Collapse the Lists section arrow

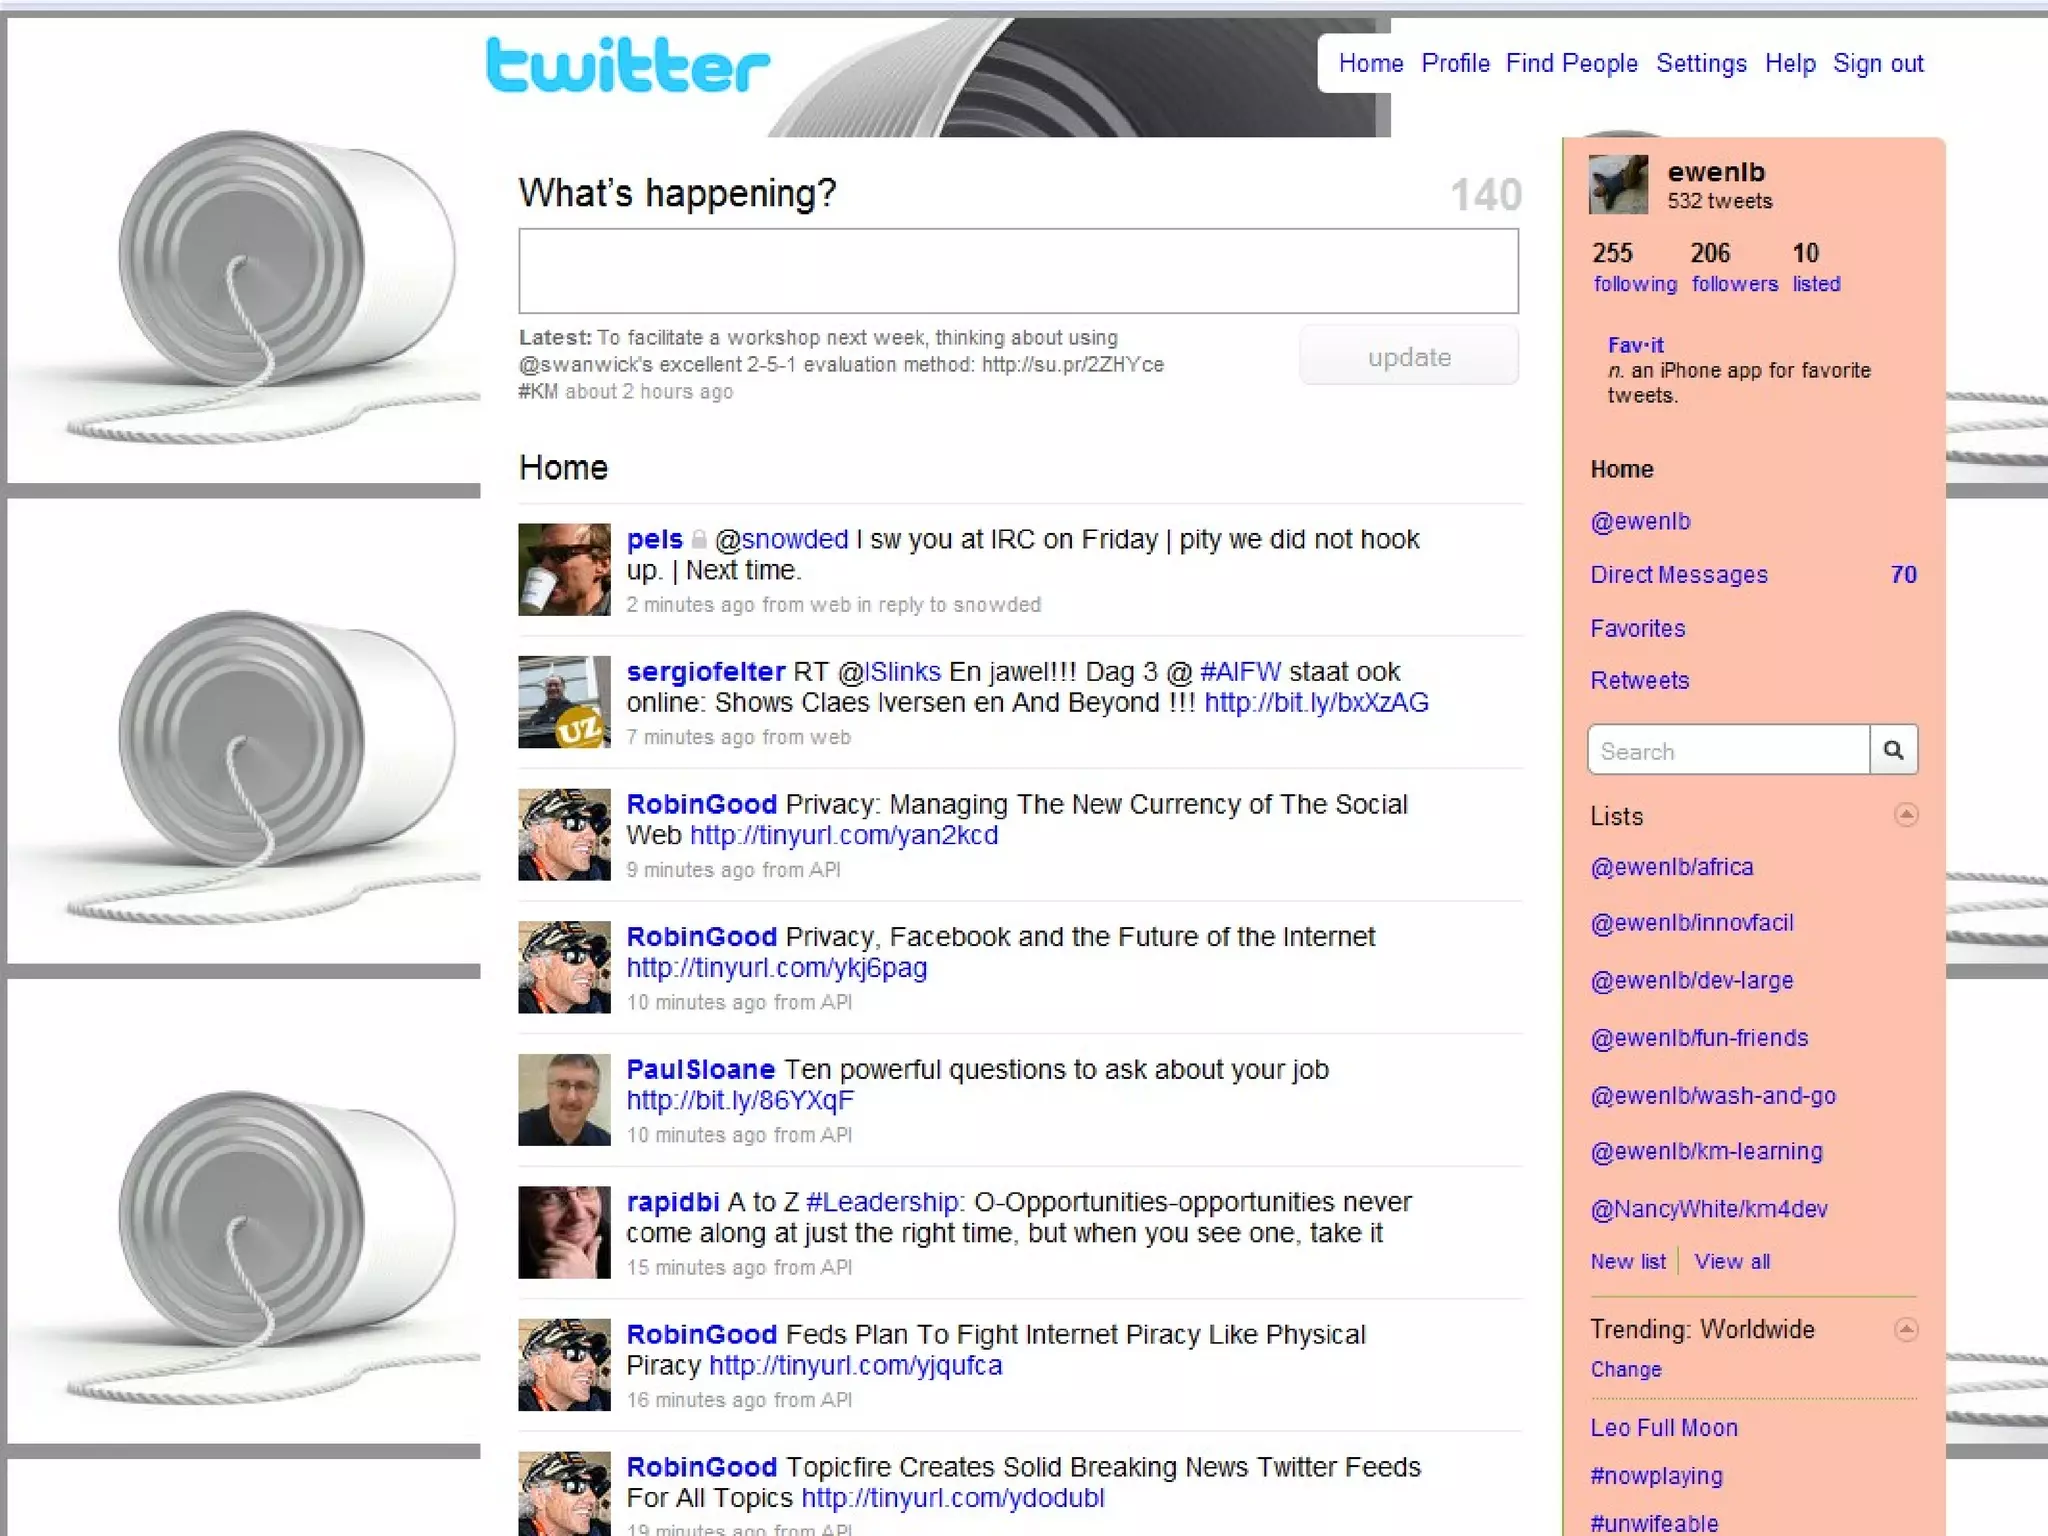(x=1906, y=815)
